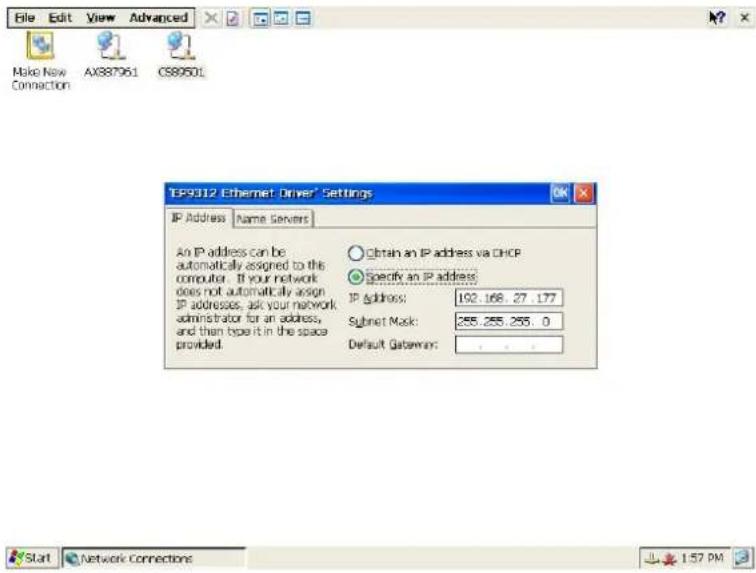
Task: Open the File menu
Action: 25,18
